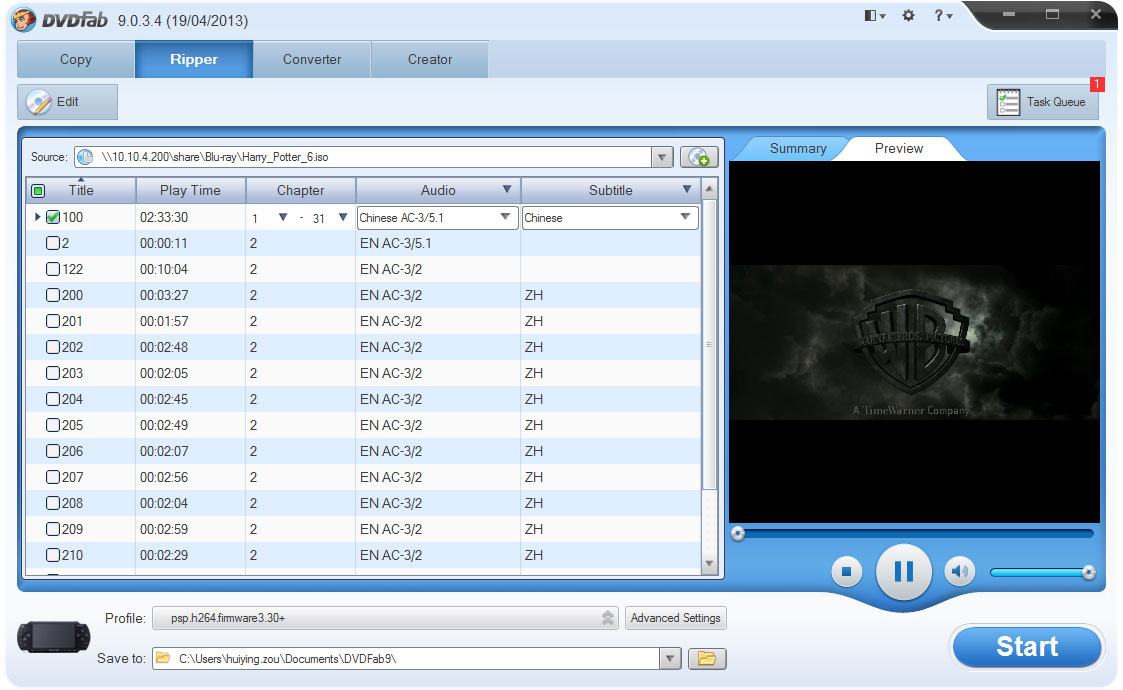
Task: Click the preview seek bar track
Action: pos(913,533)
